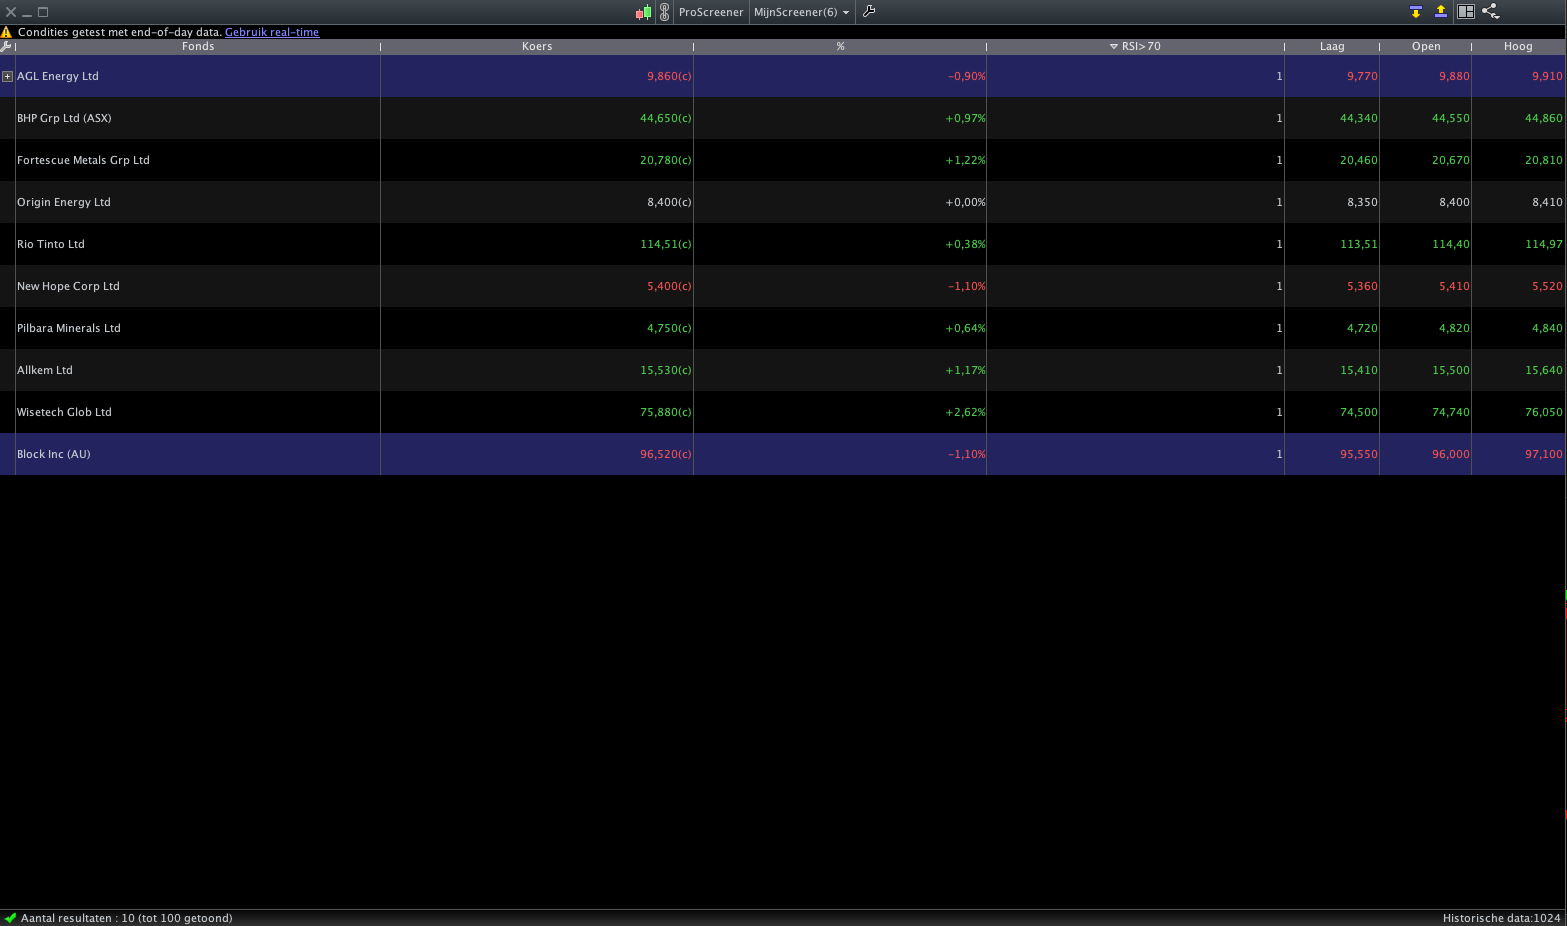Sort by the Koers column header
The height and width of the screenshot is (926, 1567).
(537, 46)
